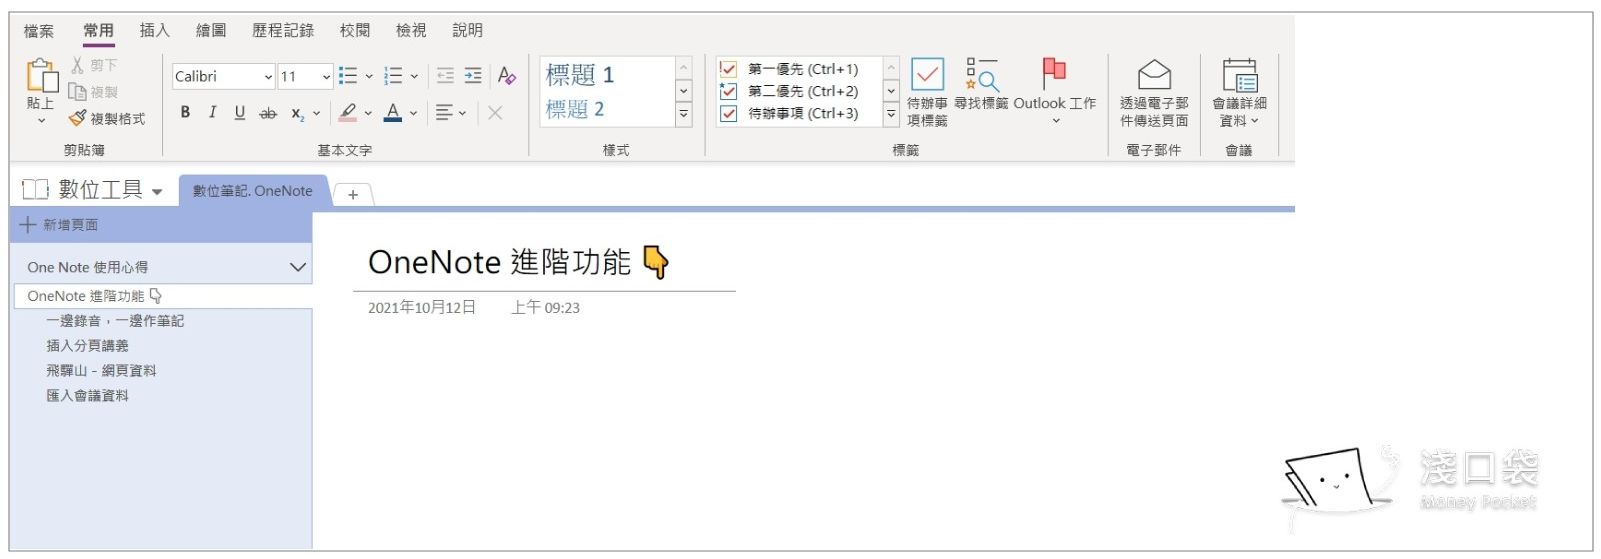This screenshot has width=1601, height=559.
Task: Collapse the One Note 使用心得 page group
Action: (297, 267)
